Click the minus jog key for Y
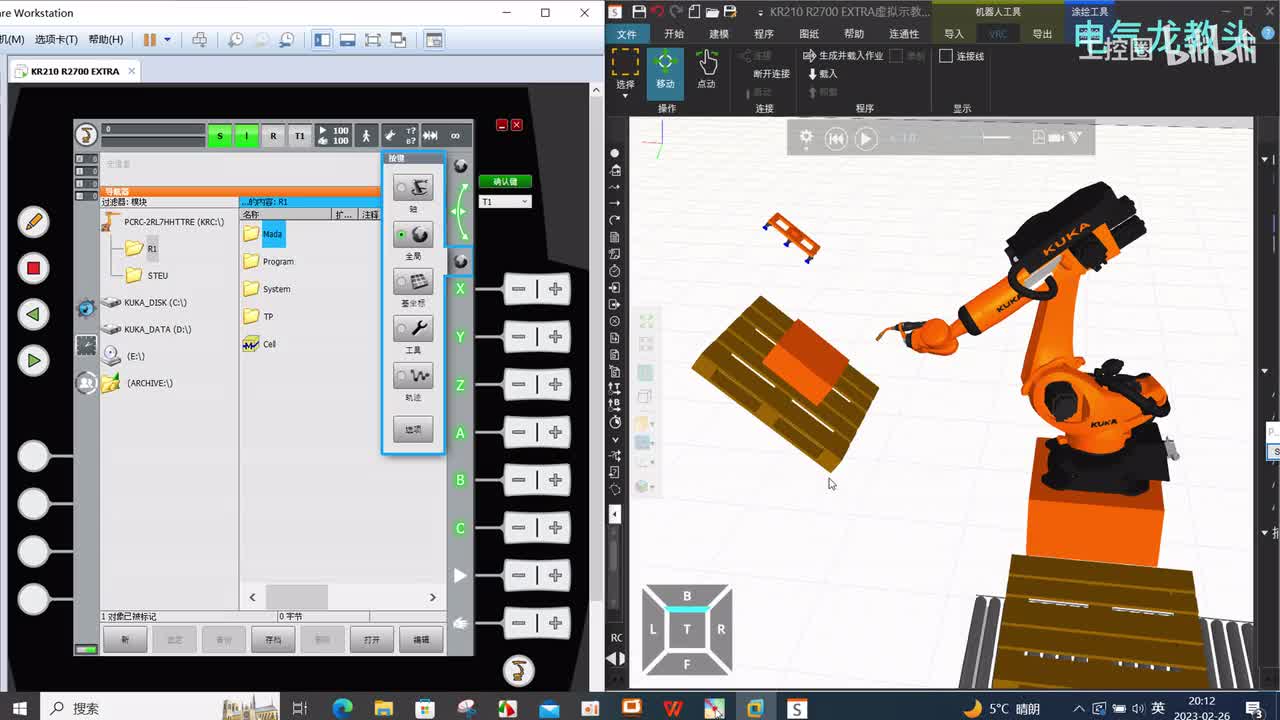1280x720 pixels. pos(518,337)
